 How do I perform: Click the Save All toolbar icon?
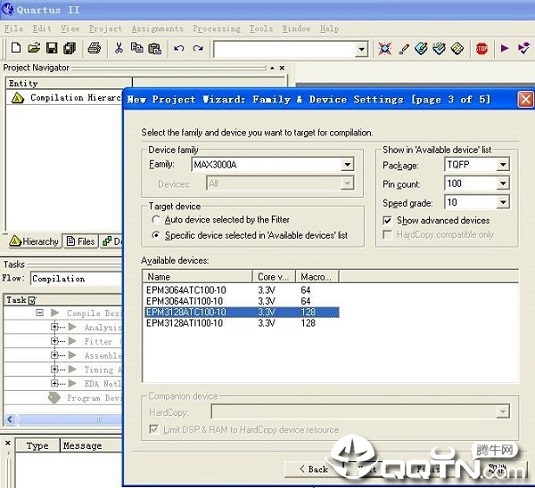(70, 48)
